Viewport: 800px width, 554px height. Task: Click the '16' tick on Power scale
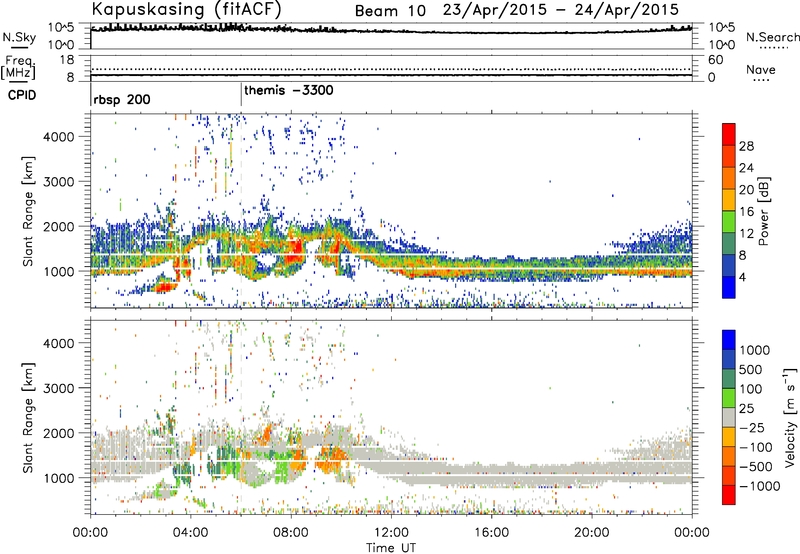click(746, 212)
